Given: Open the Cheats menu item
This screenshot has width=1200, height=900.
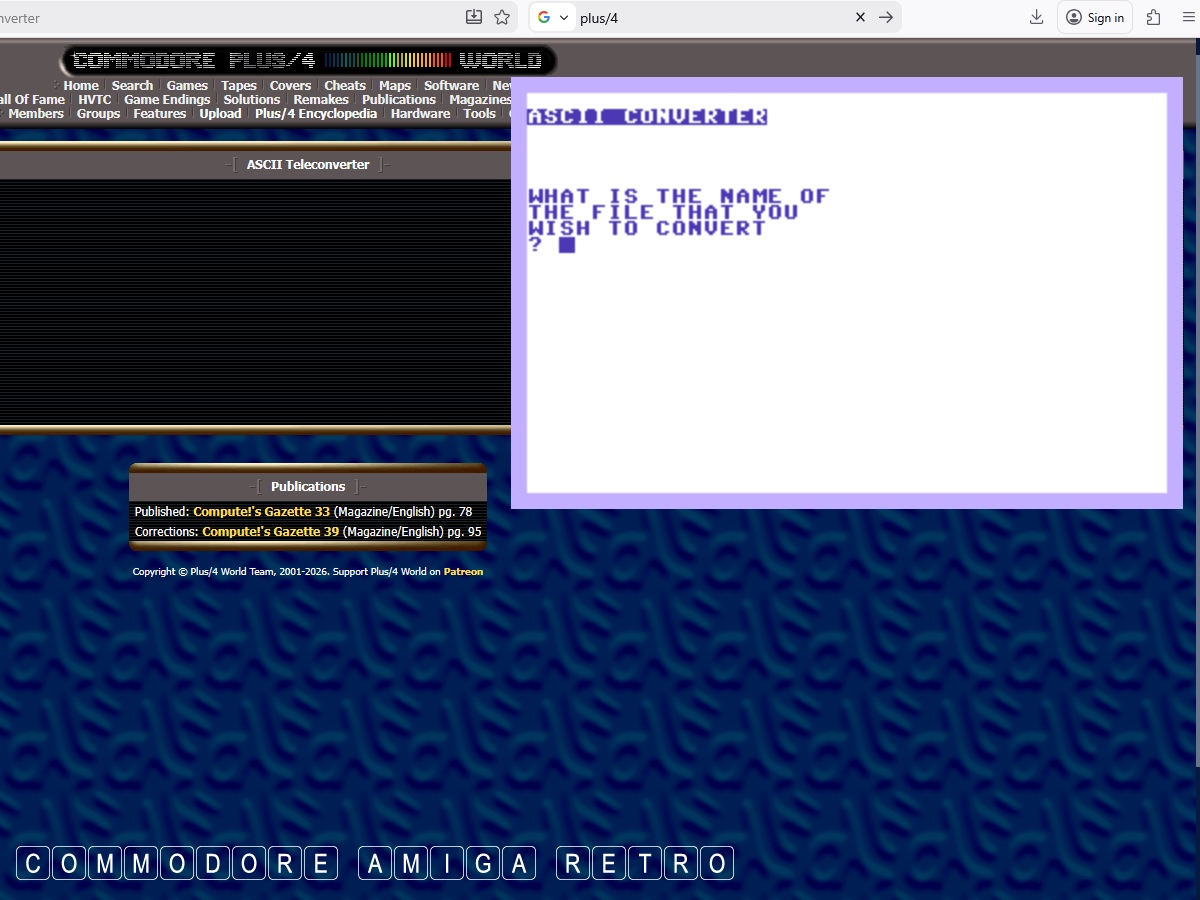Looking at the screenshot, I should pos(345,86).
